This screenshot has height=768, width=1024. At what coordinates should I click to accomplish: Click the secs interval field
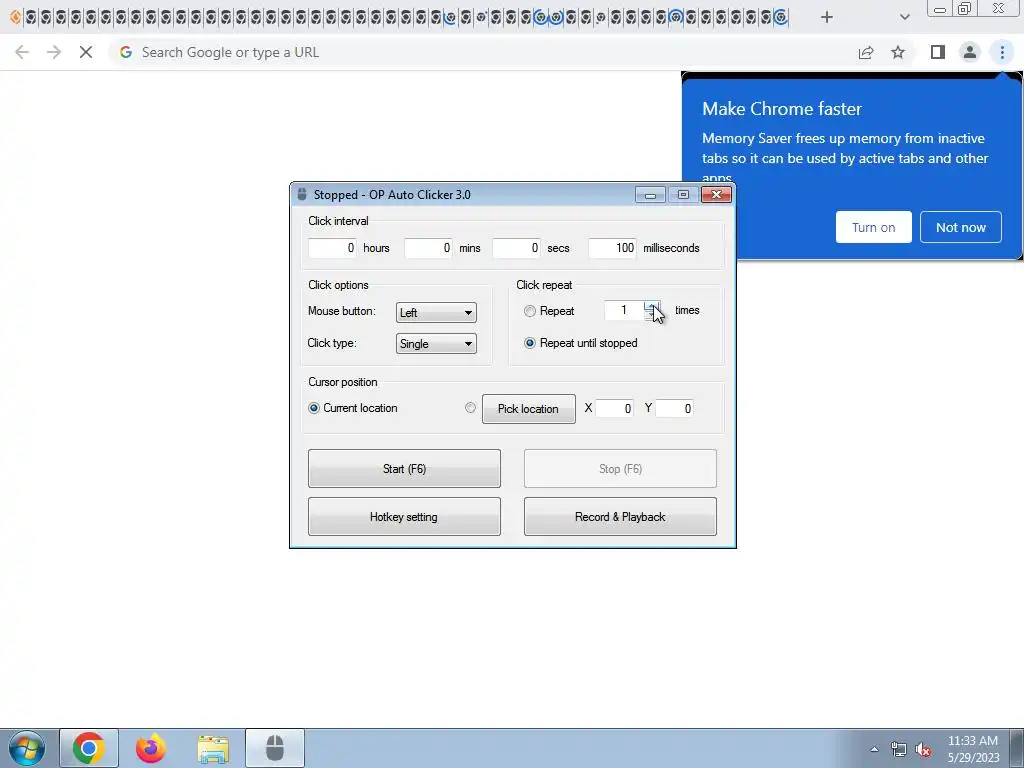pyautogui.click(x=516, y=248)
